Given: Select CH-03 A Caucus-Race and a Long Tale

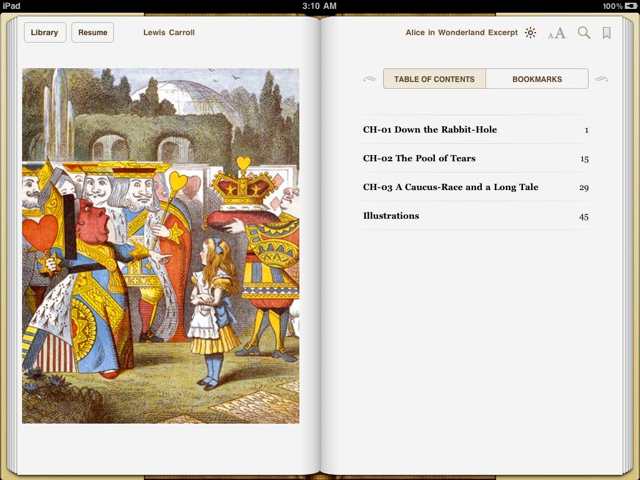Looking at the screenshot, I should click(450, 187).
